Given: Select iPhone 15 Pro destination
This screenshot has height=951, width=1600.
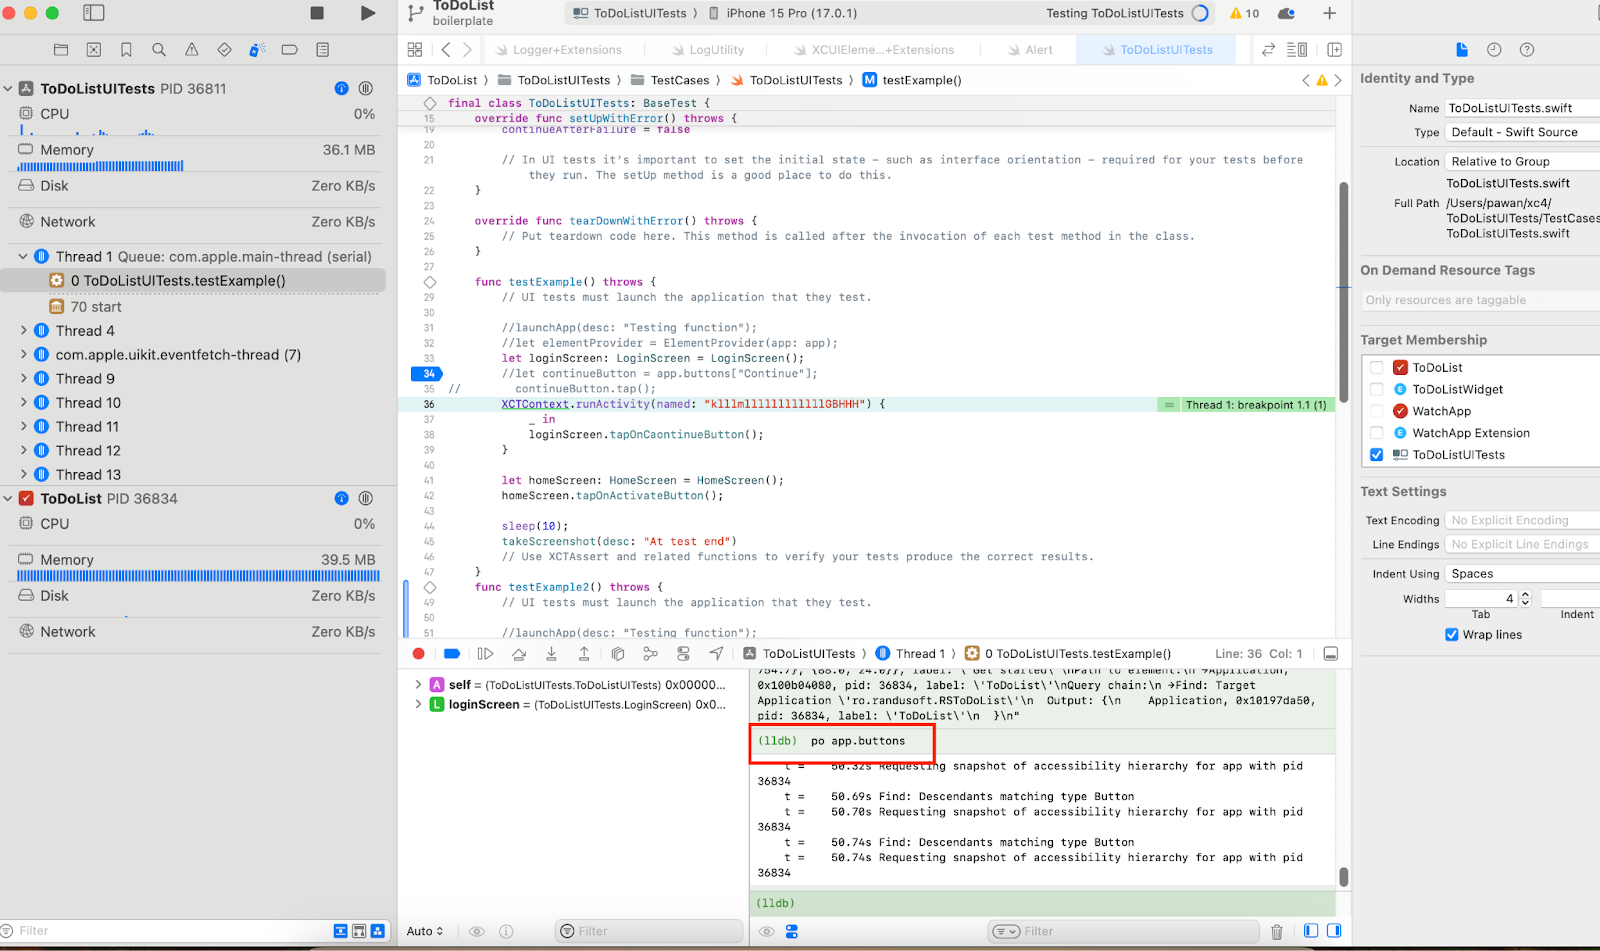Looking at the screenshot, I should 783,13.
